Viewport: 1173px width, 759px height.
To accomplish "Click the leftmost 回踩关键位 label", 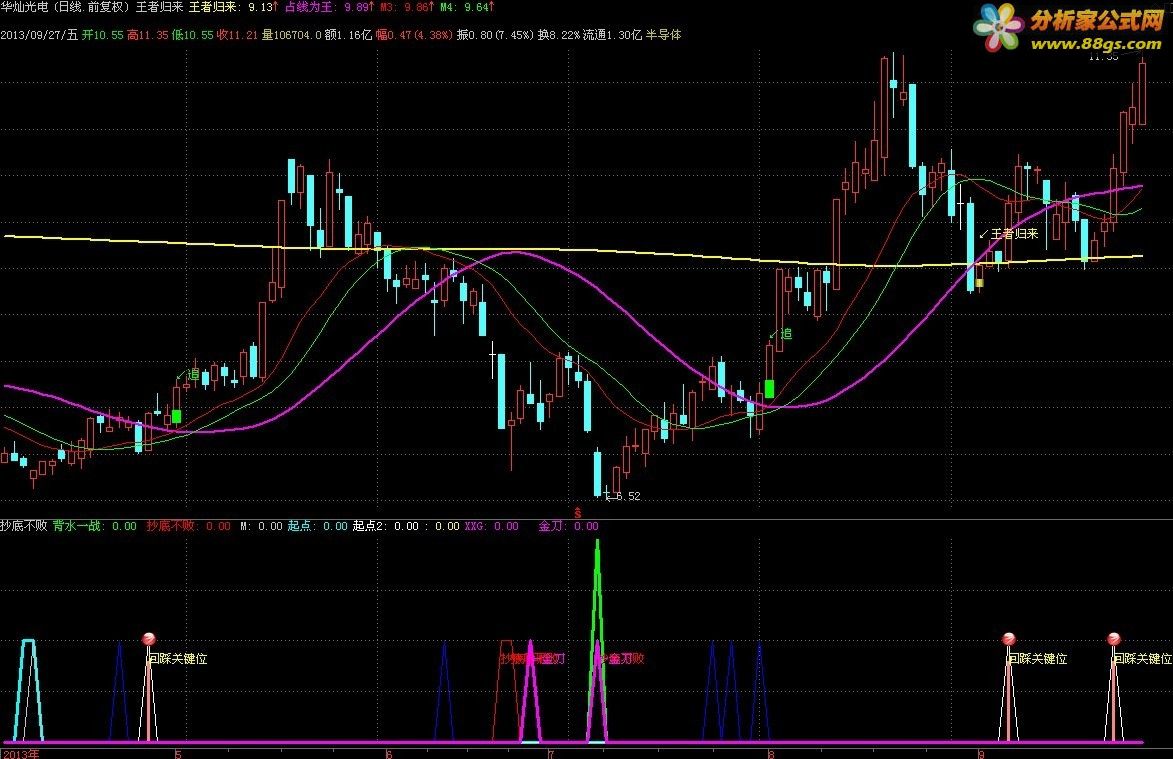I will click(178, 659).
